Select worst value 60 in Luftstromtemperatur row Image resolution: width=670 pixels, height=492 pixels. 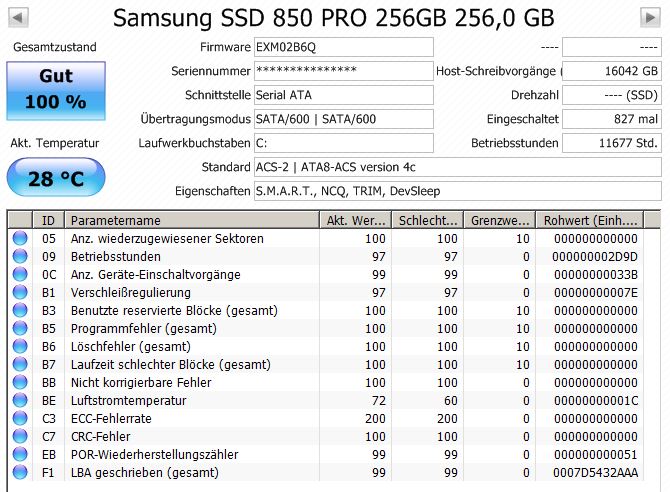(x=450, y=401)
